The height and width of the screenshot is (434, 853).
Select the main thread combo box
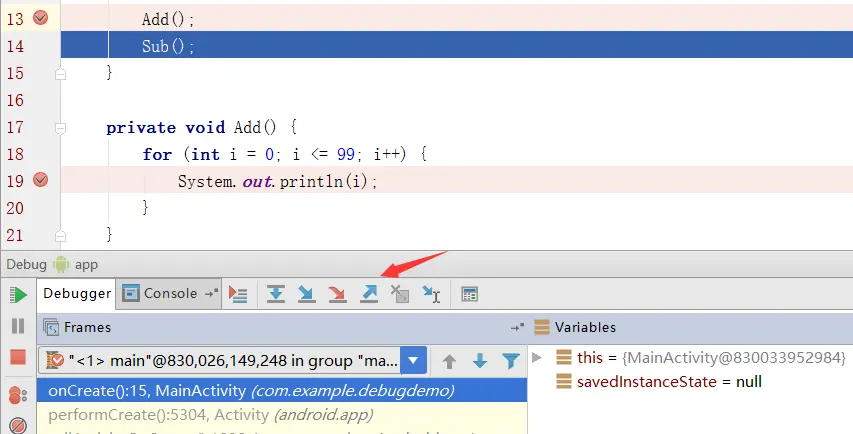(232, 360)
